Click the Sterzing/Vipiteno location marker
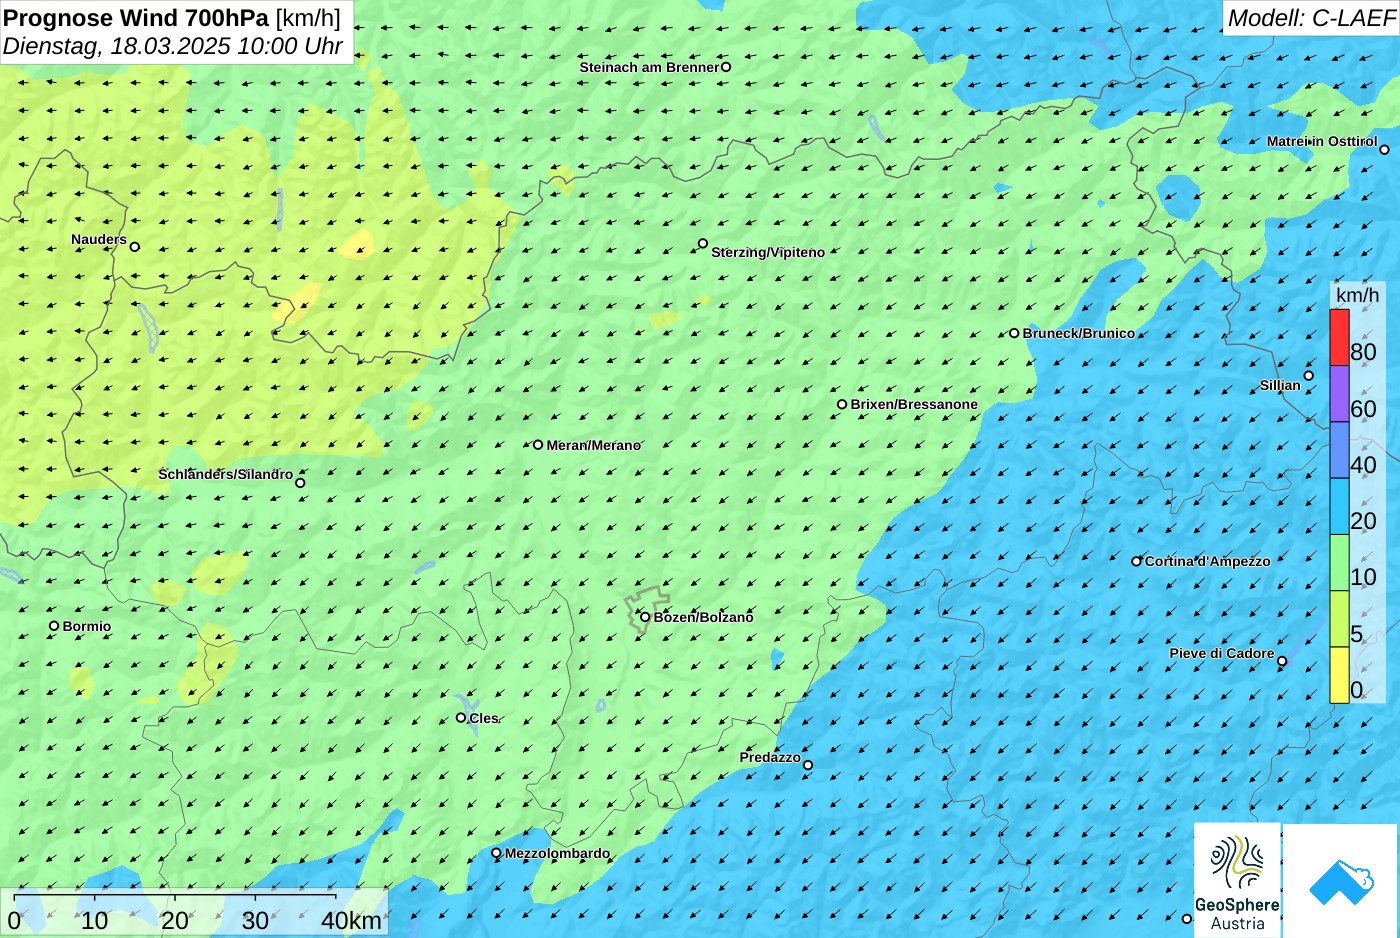 (703, 243)
